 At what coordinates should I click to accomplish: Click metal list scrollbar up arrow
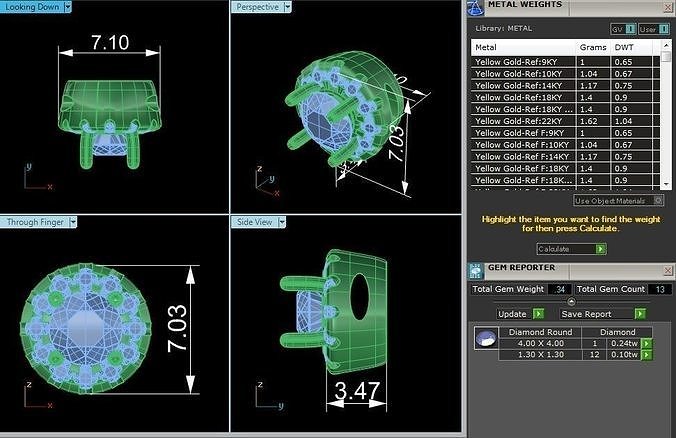pos(666,45)
